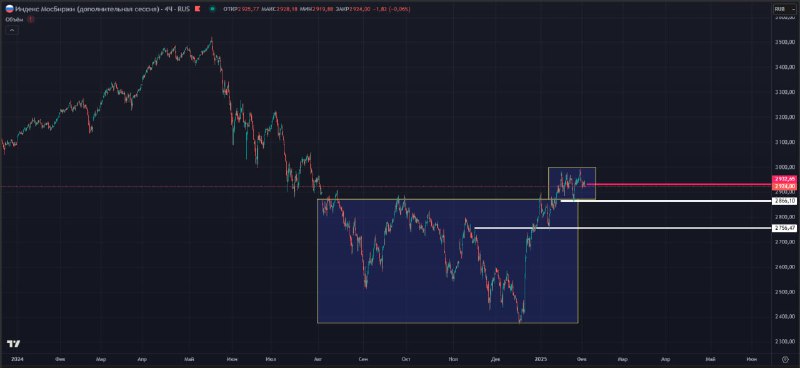Click the Russian flag symbol icon
This screenshot has width=800, height=368.
(x=9, y=9)
